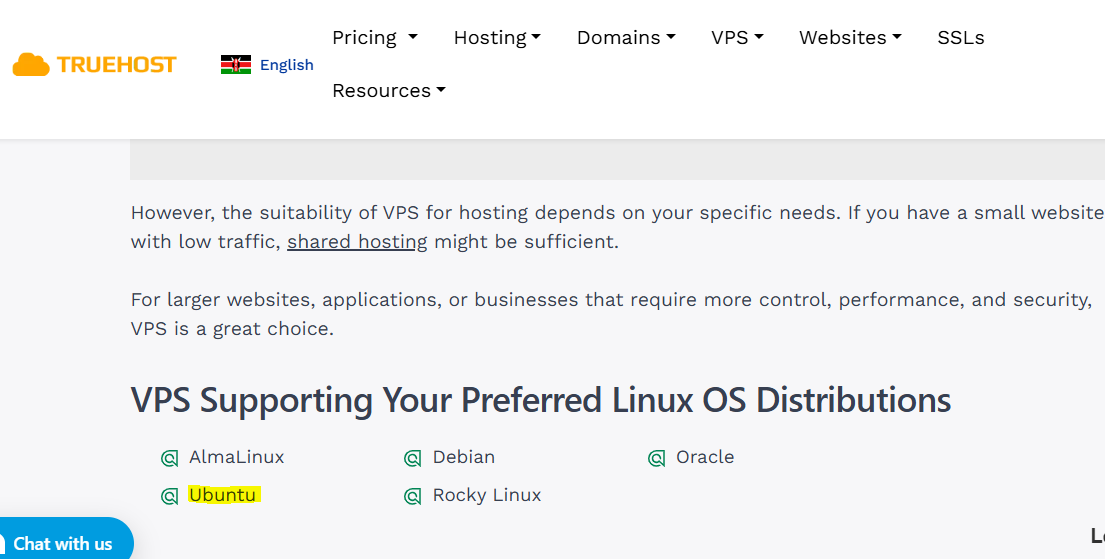Expand the Resources dropdown menu

389,91
